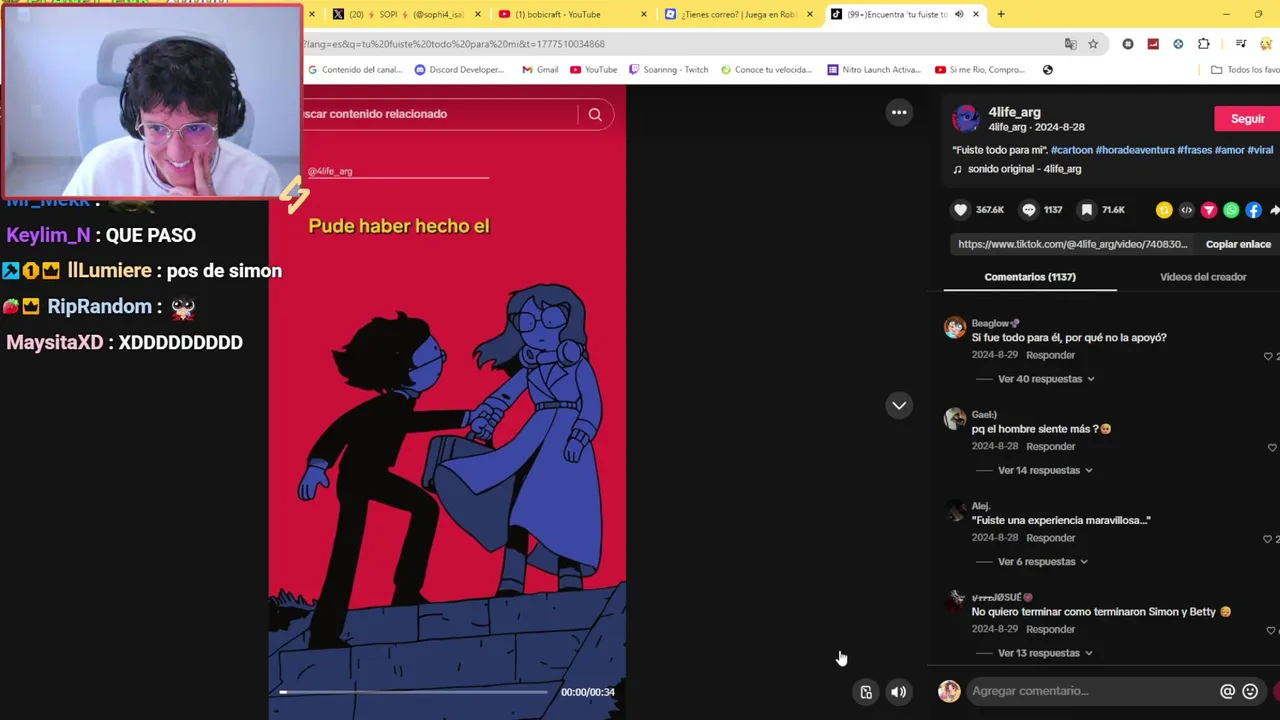
Task: Open the three-dot more options menu
Action: click(x=899, y=112)
